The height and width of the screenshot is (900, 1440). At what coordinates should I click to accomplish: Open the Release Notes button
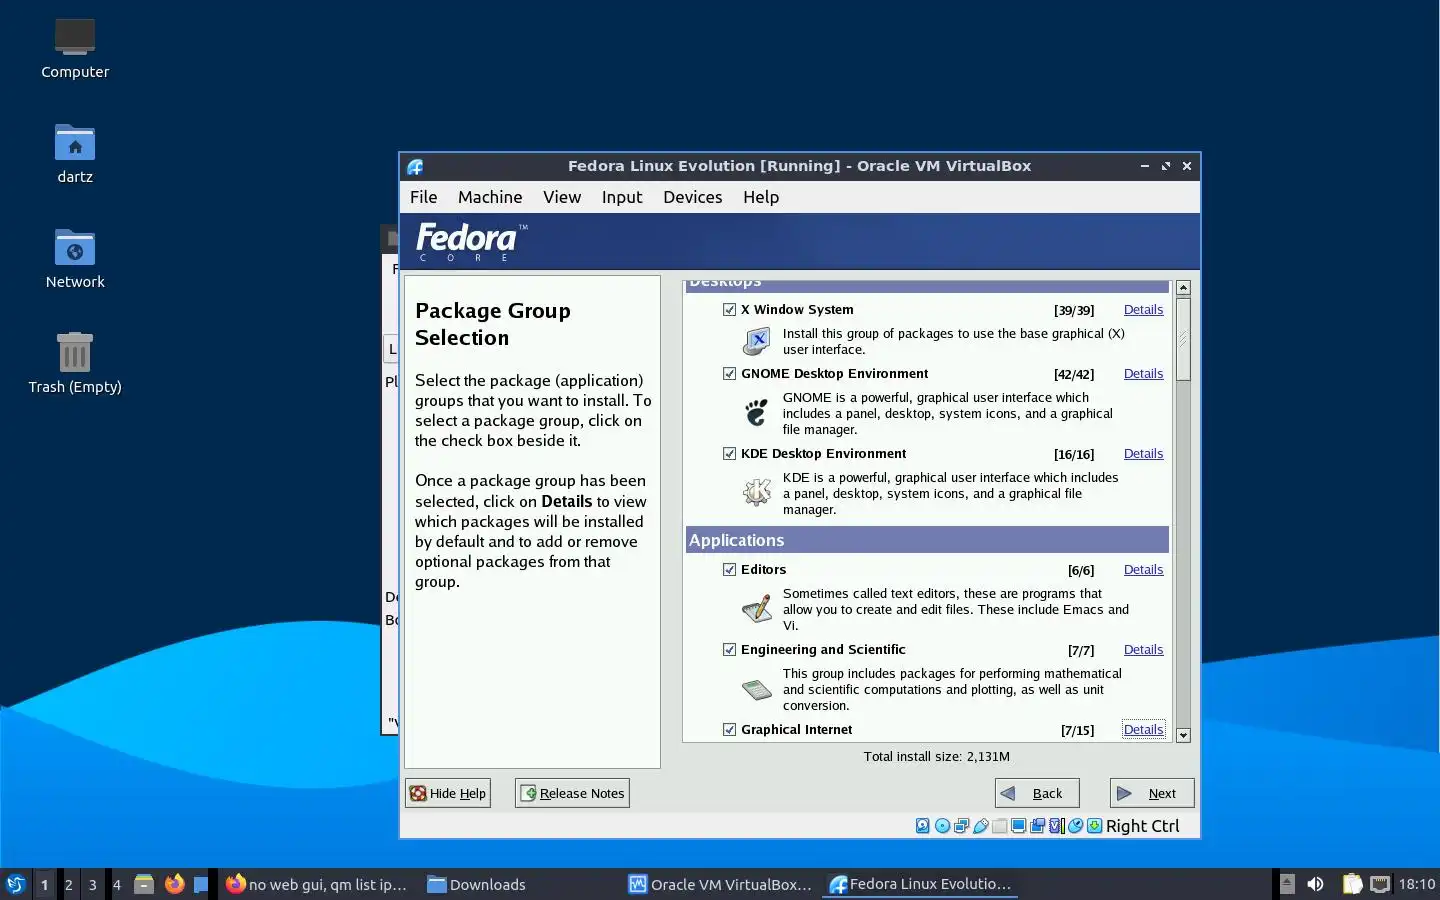572,793
